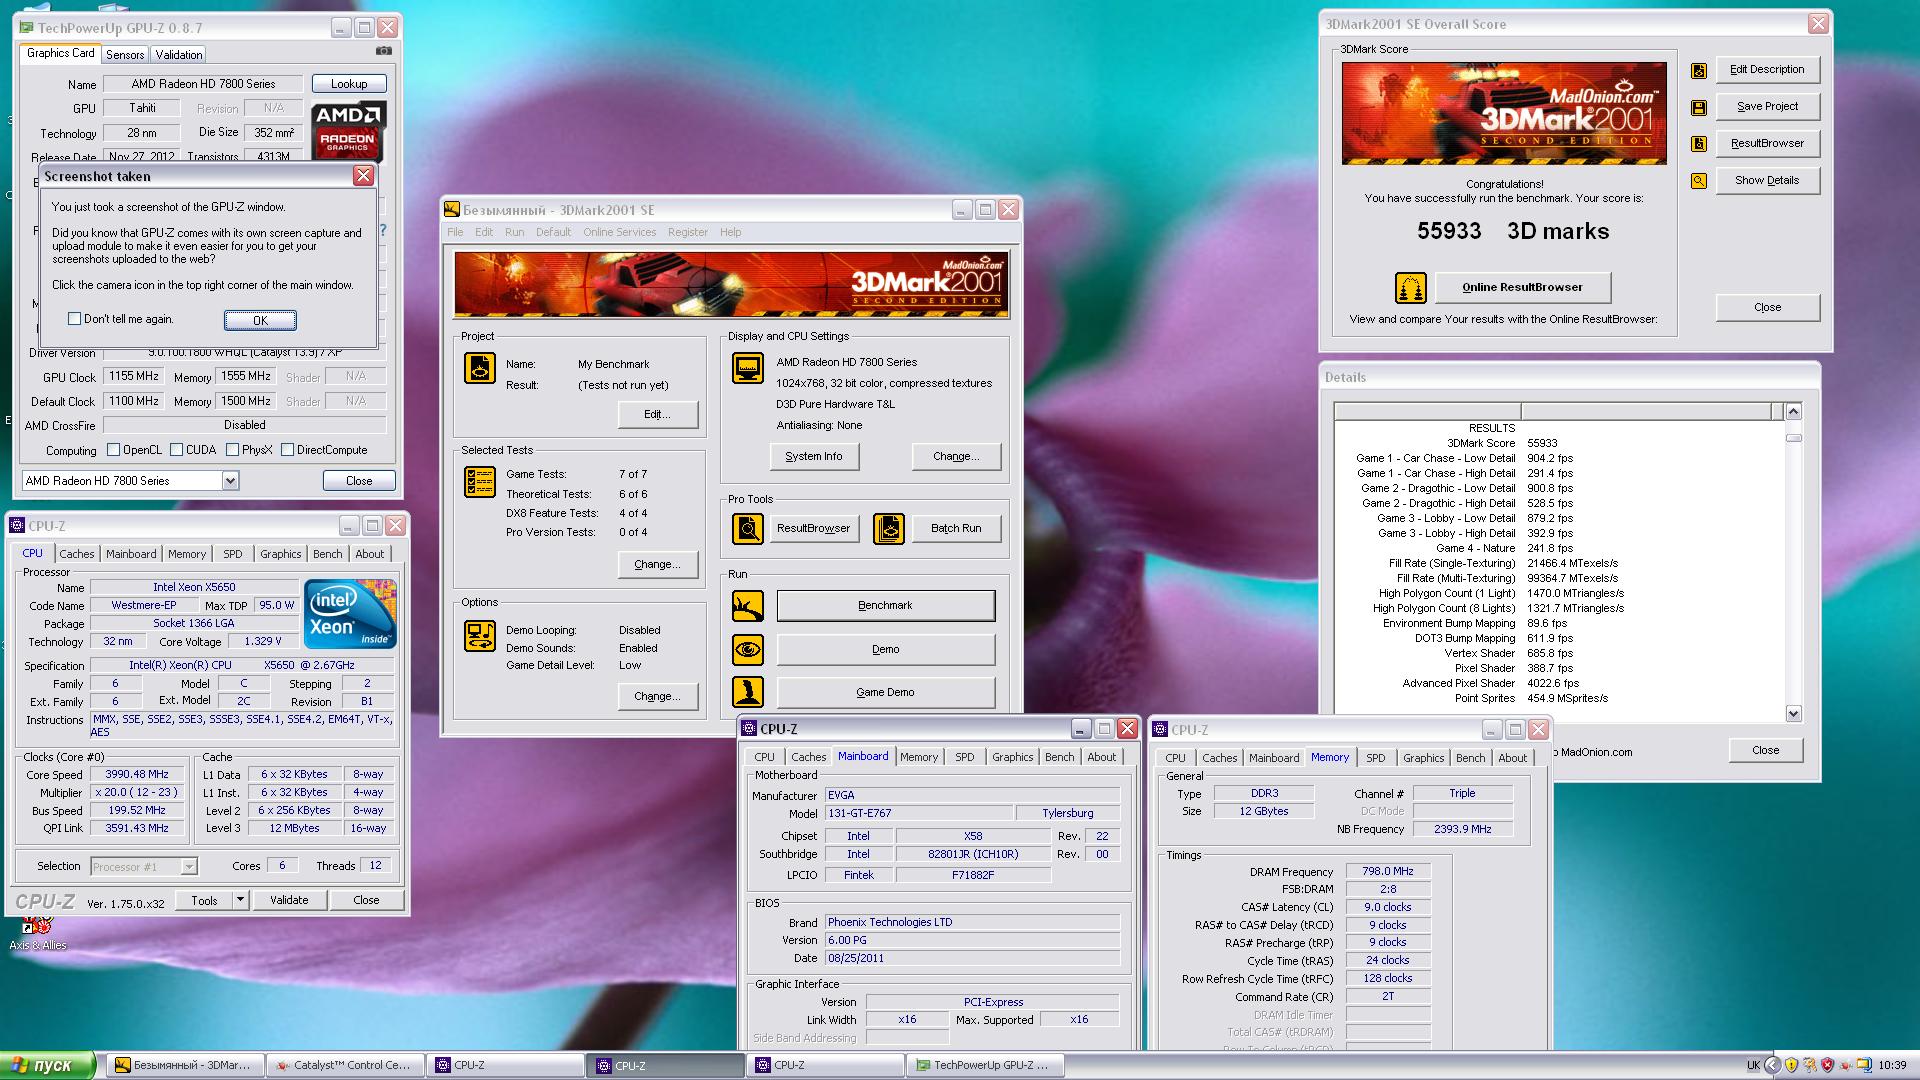Open the Processor #1 selection dropdown
Screen dimensions: 1920x1080
(x=189, y=867)
